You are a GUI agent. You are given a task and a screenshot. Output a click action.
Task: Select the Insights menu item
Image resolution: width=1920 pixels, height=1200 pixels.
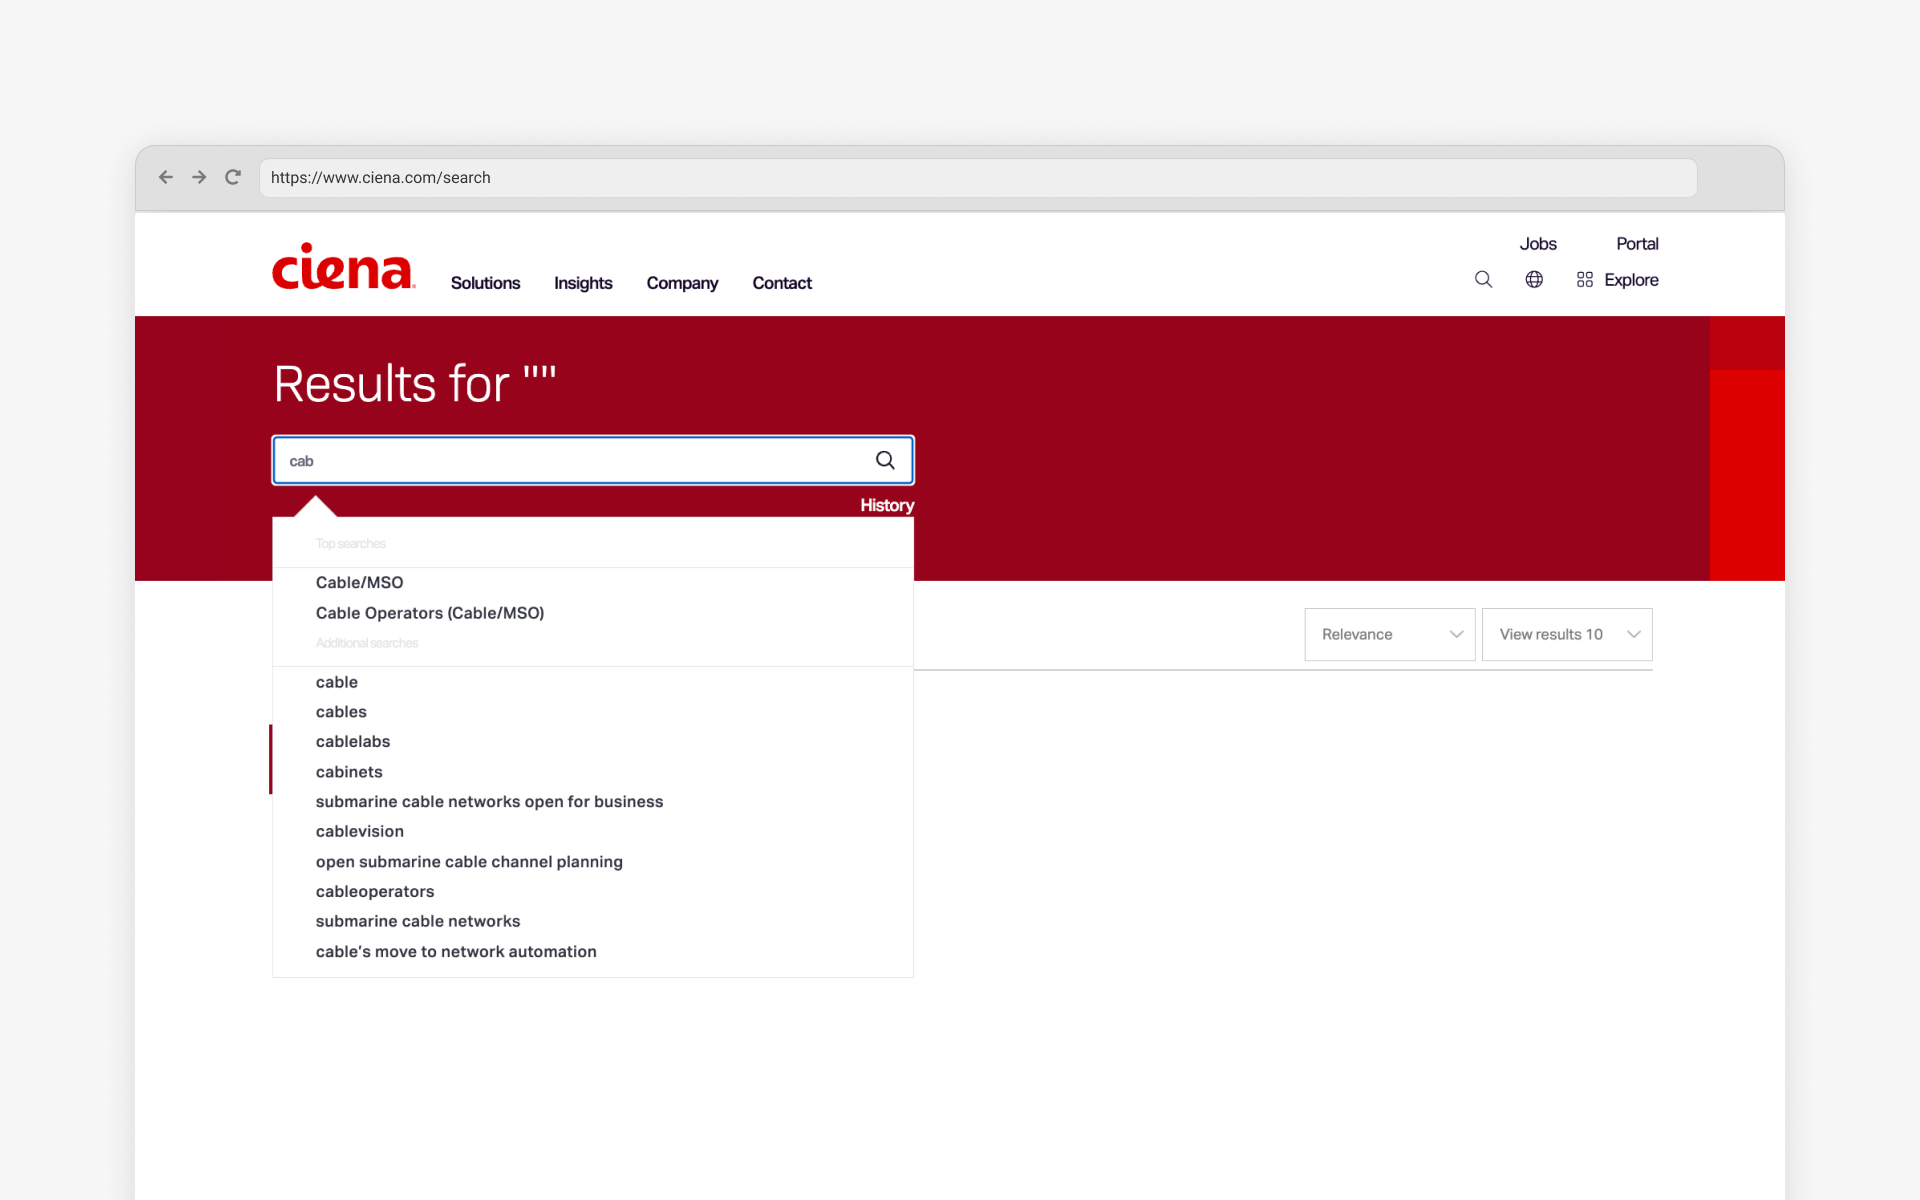coord(583,283)
